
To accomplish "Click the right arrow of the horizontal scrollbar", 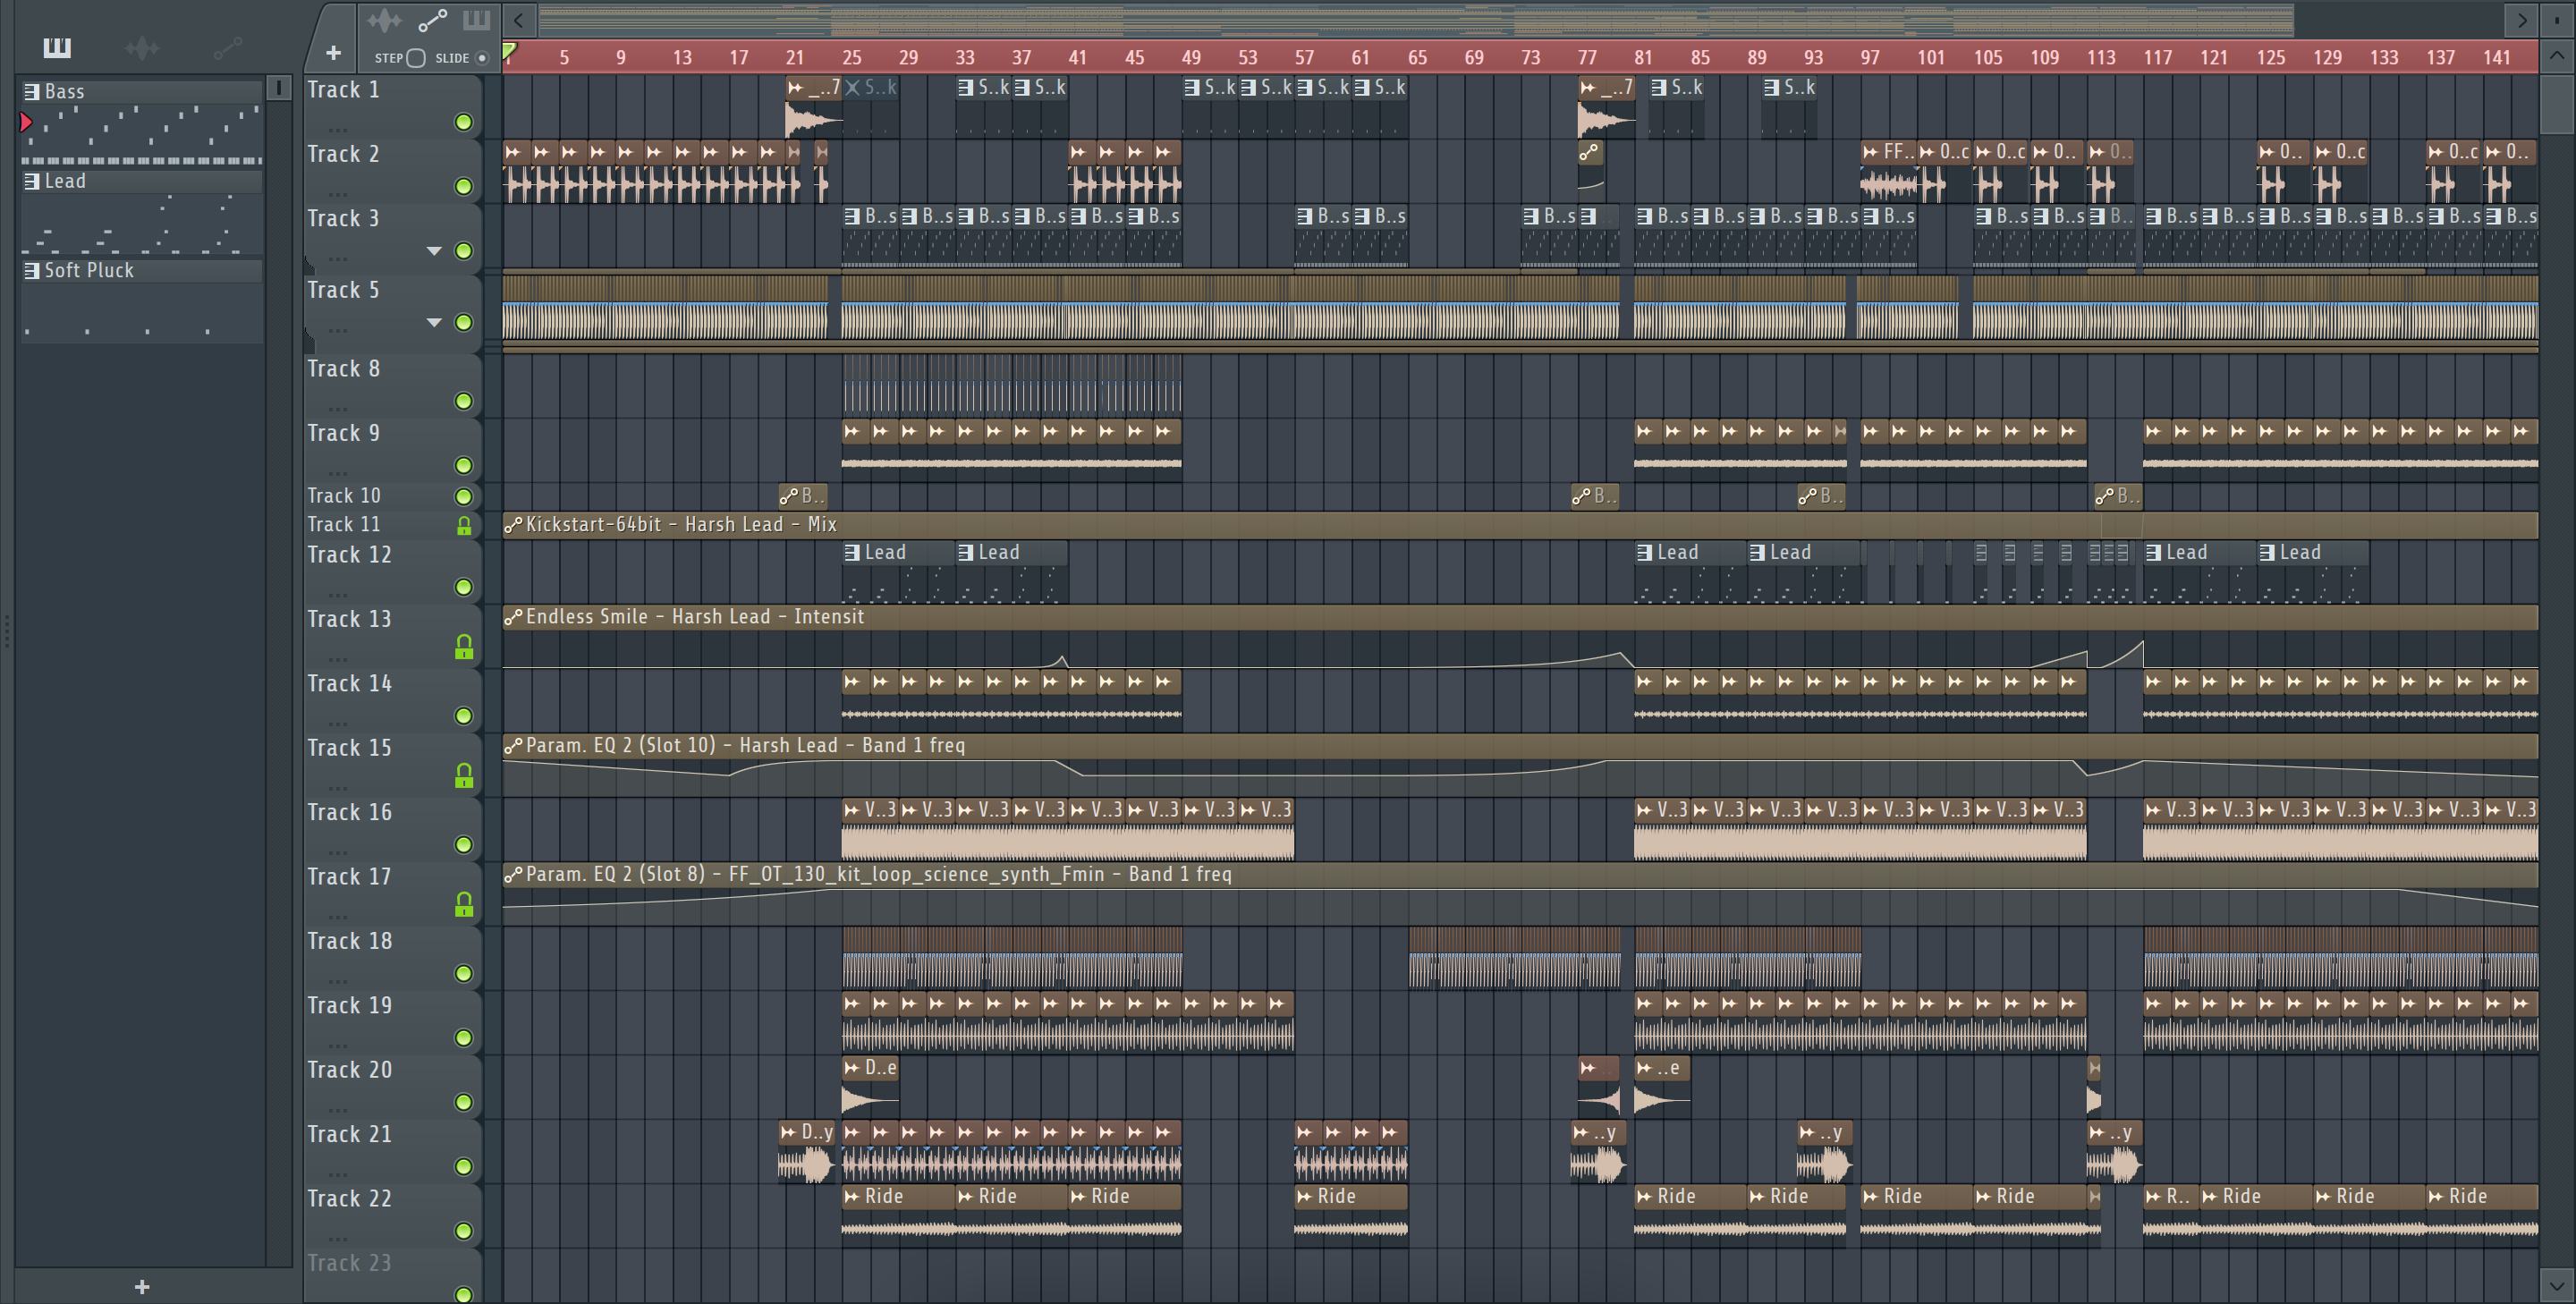I will click(x=2521, y=20).
